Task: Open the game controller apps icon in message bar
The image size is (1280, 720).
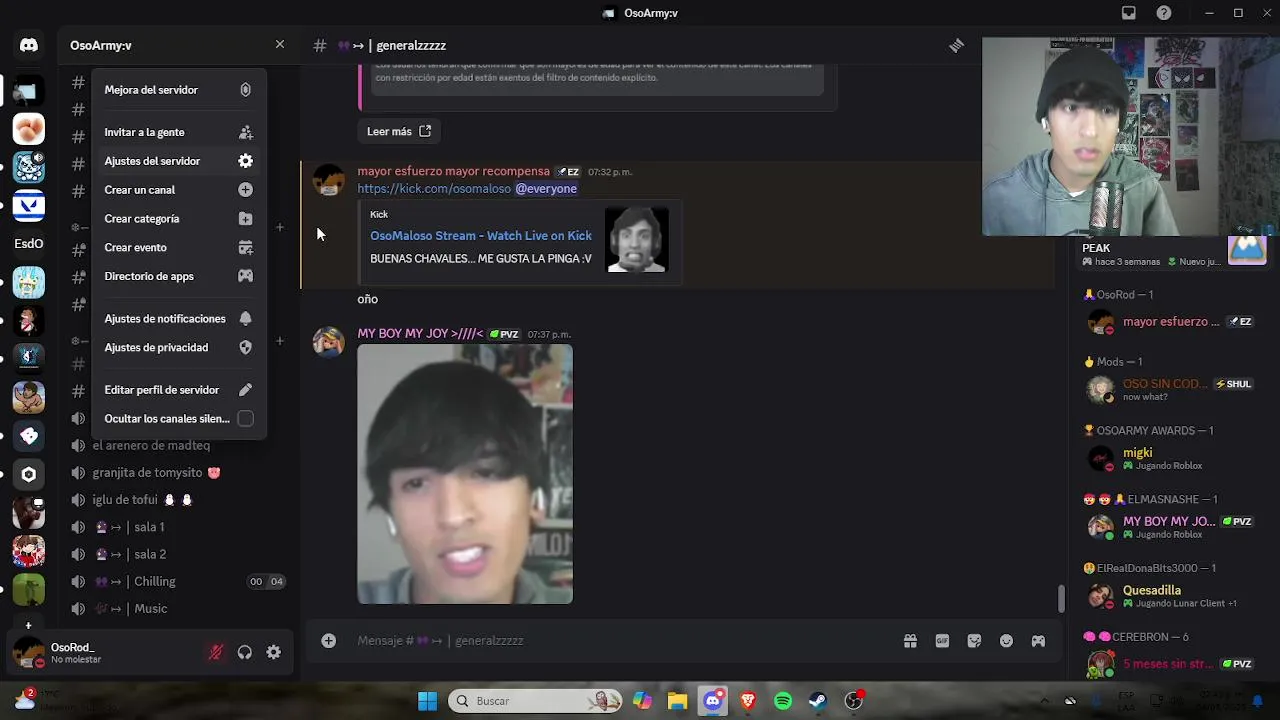Action: tap(1038, 641)
